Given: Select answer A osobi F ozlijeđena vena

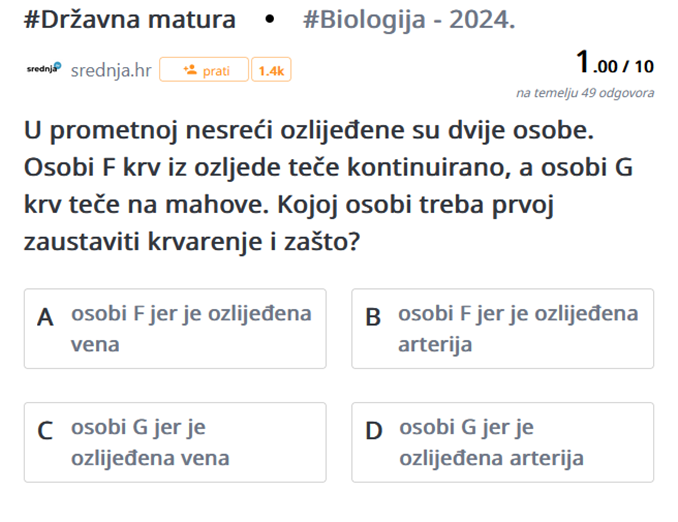Looking at the screenshot, I should 175,329.
